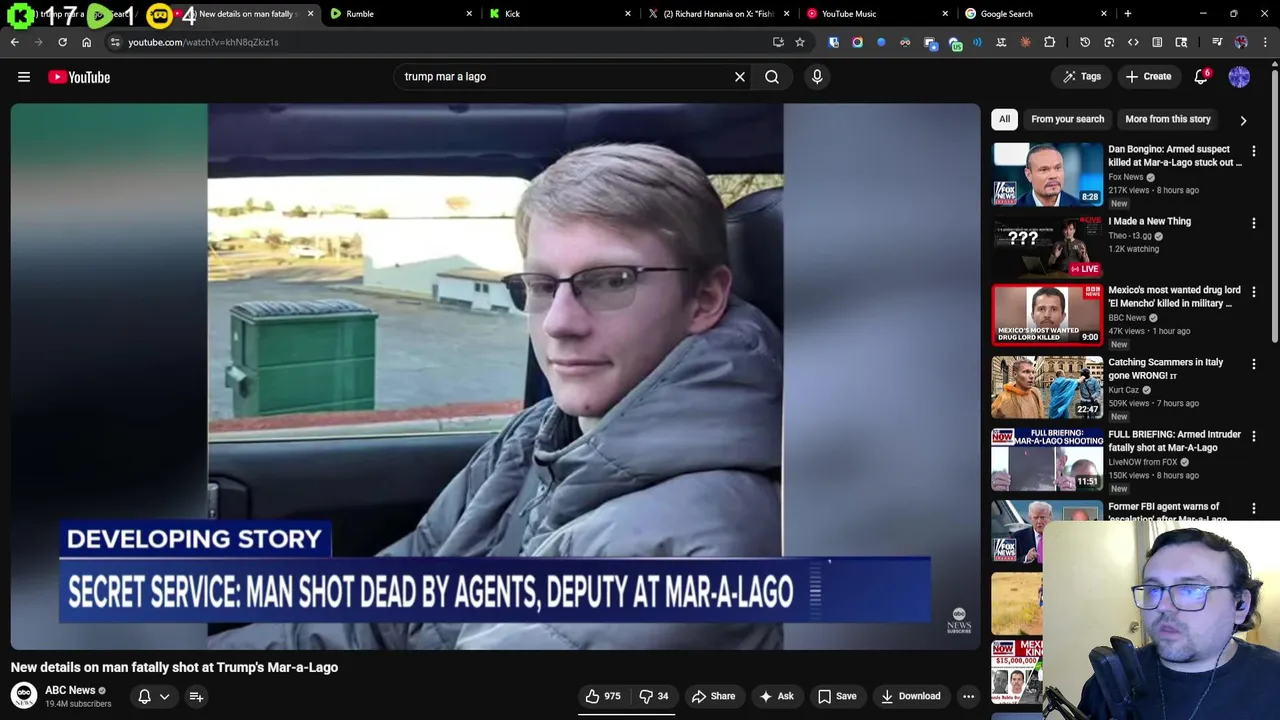The width and height of the screenshot is (1280, 720).
Task: Click the install app icon in address bar
Action: coord(778,42)
